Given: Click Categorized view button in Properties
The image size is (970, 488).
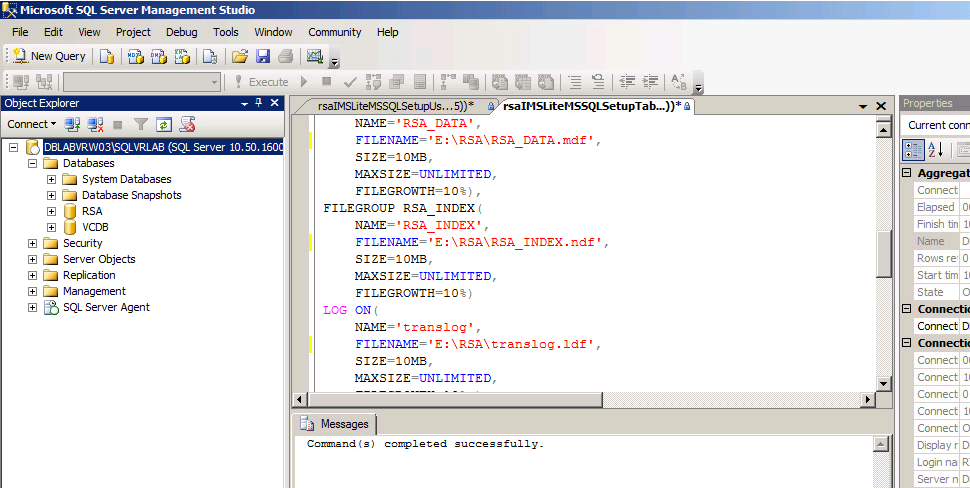Looking at the screenshot, I should point(914,149).
